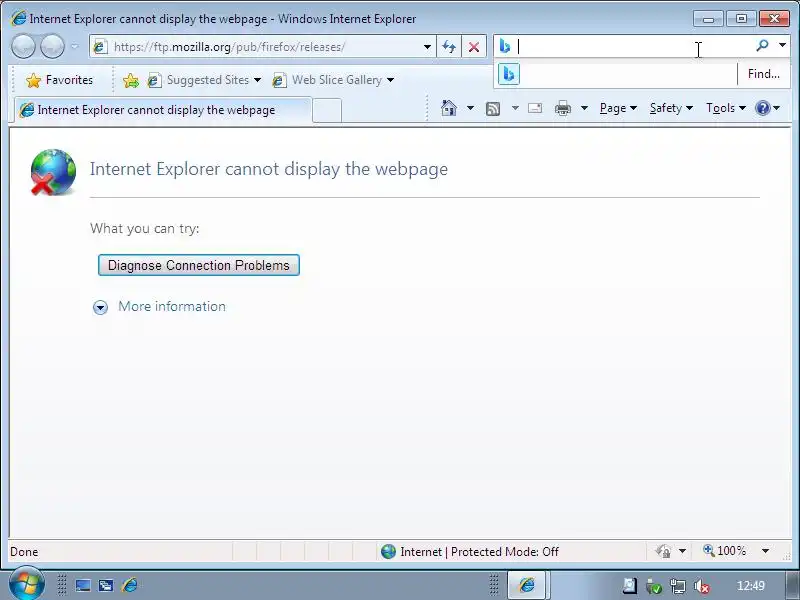This screenshot has height=600, width=800.
Task: Click the Print icon
Action: [x=563, y=108]
